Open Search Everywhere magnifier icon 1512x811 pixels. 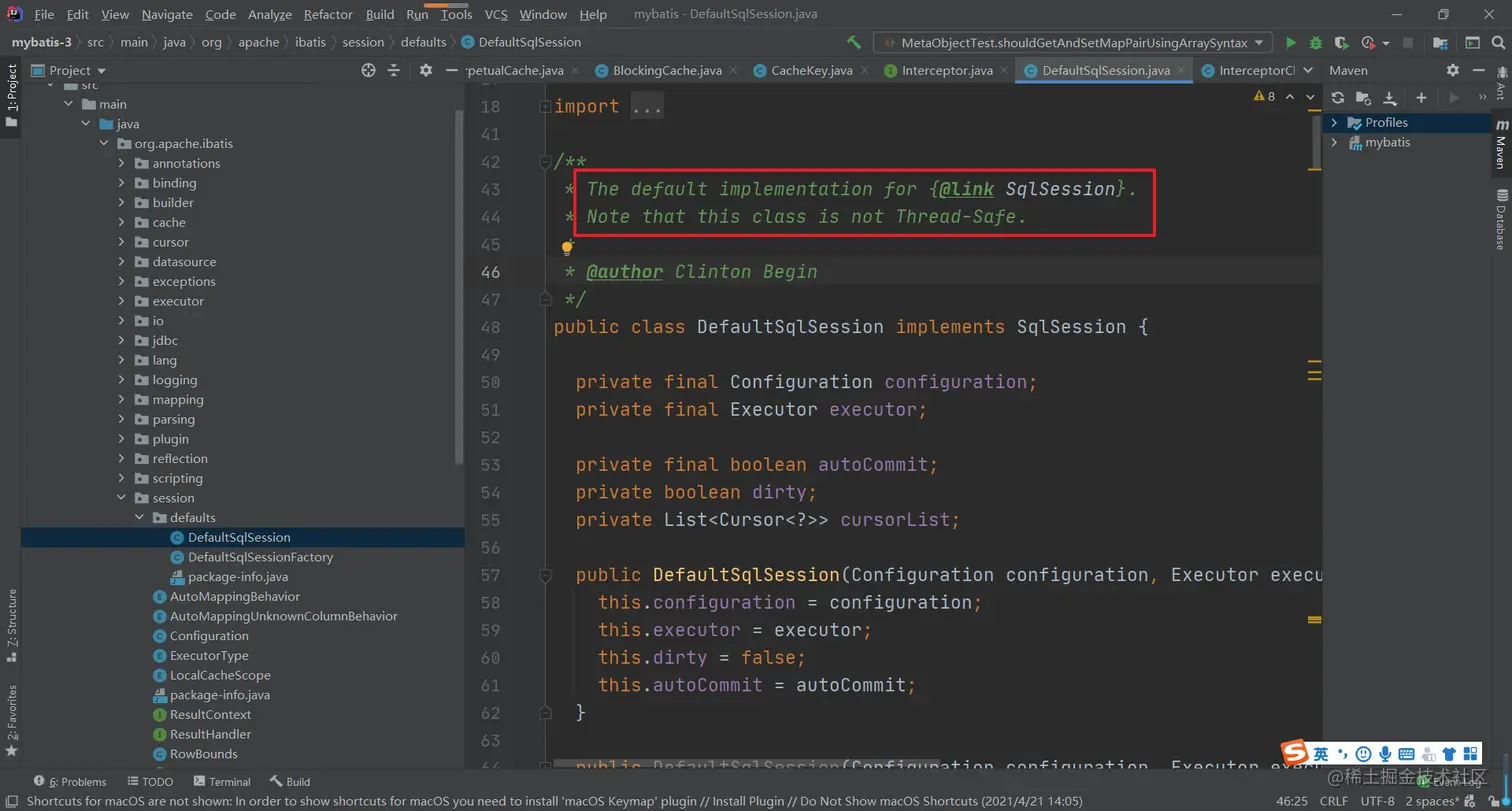click(1497, 43)
